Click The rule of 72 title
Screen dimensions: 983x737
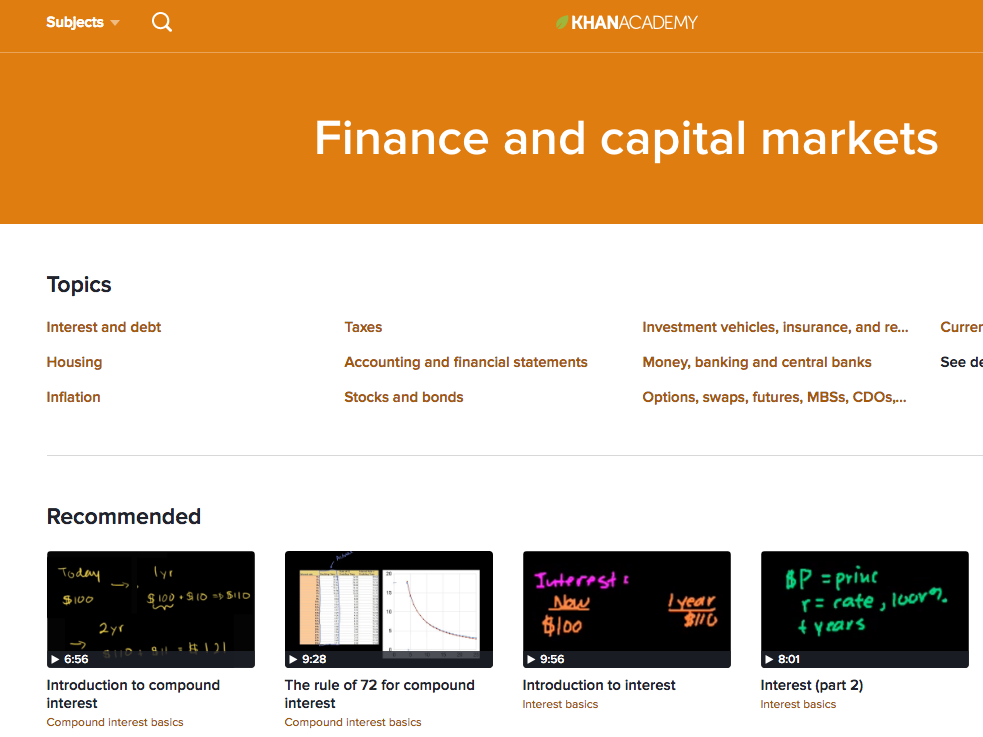[379, 694]
